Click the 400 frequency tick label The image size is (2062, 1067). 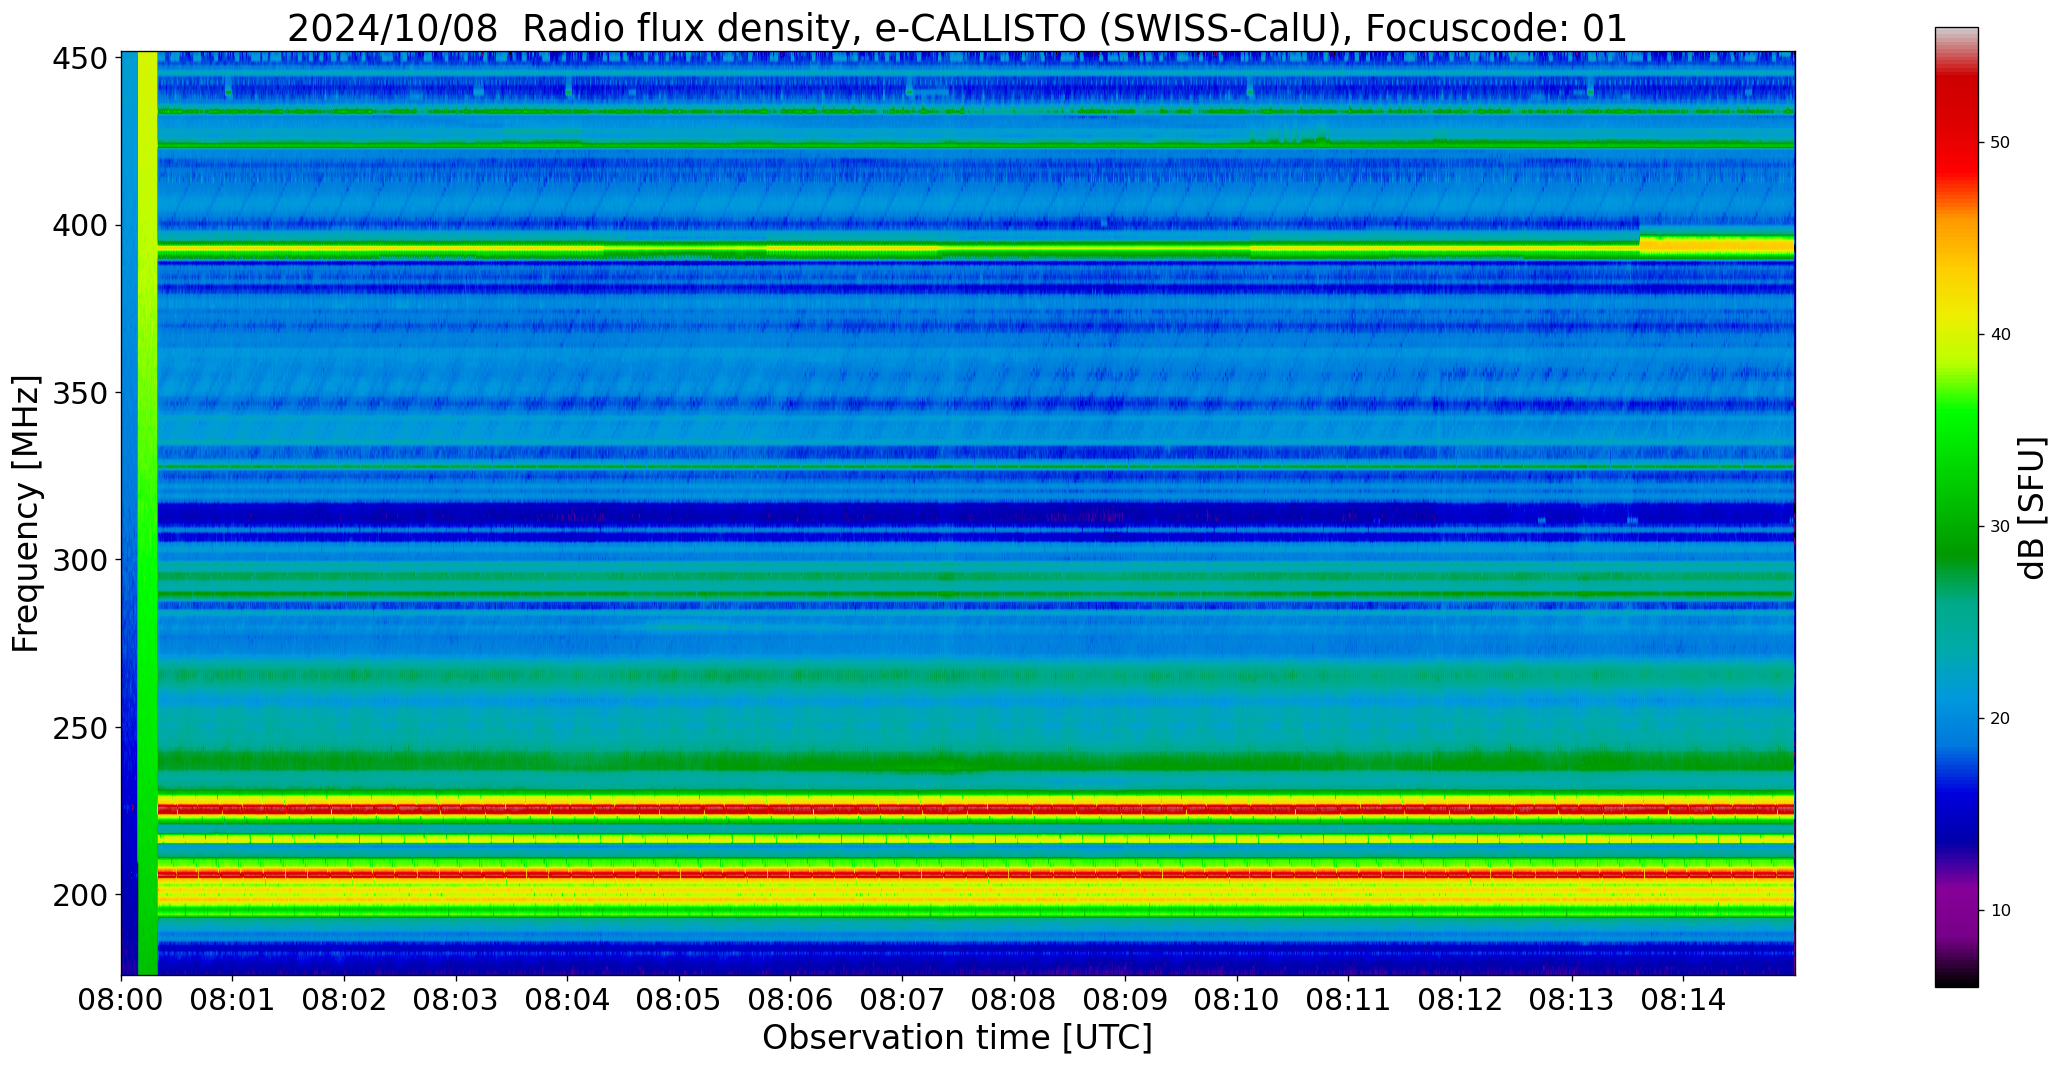point(80,226)
